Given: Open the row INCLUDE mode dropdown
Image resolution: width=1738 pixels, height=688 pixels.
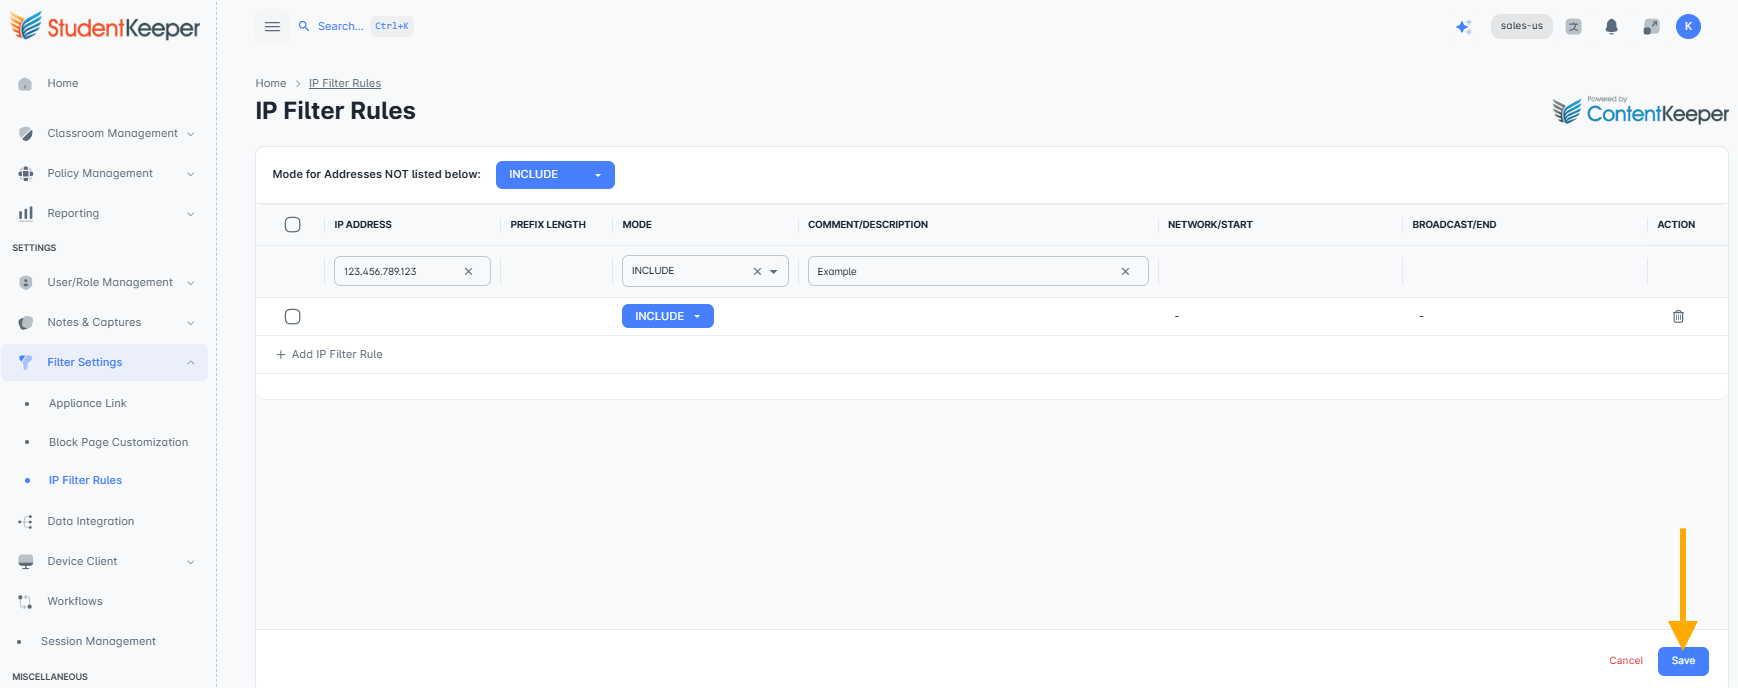Looking at the screenshot, I should click(x=668, y=316).
